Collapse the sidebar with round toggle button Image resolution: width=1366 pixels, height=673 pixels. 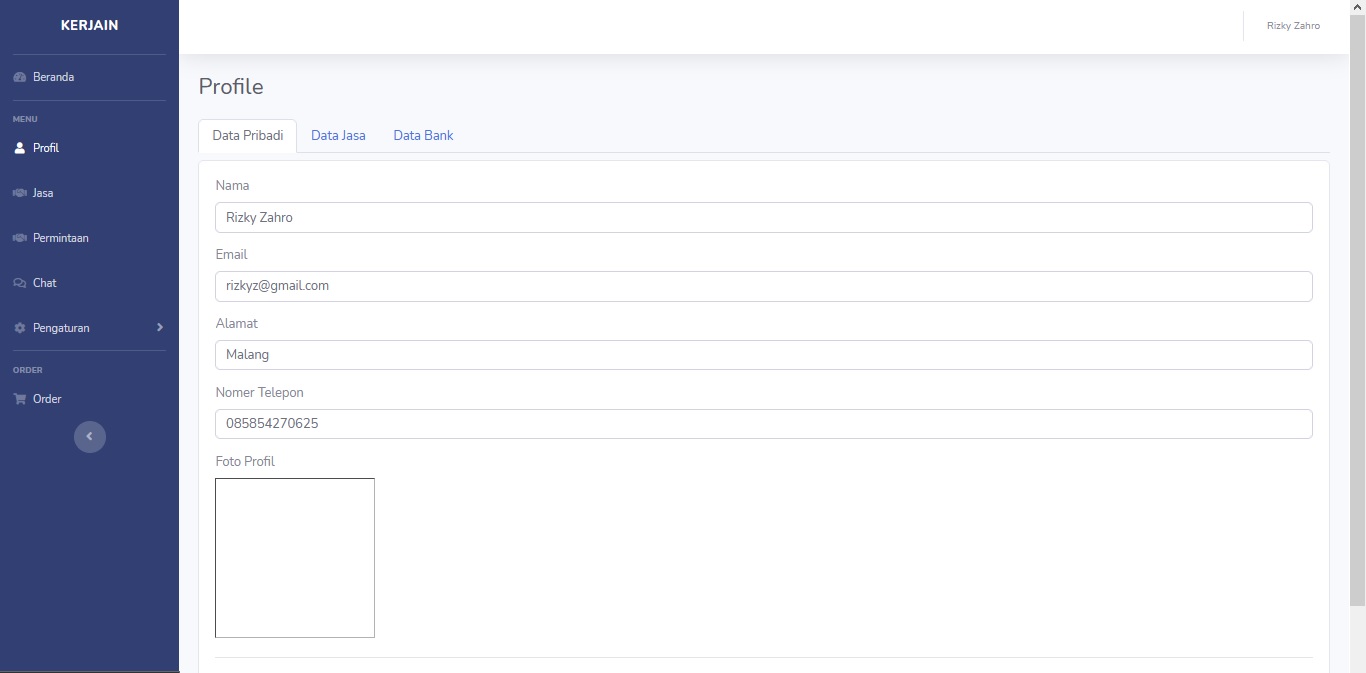tap(90, 436)
